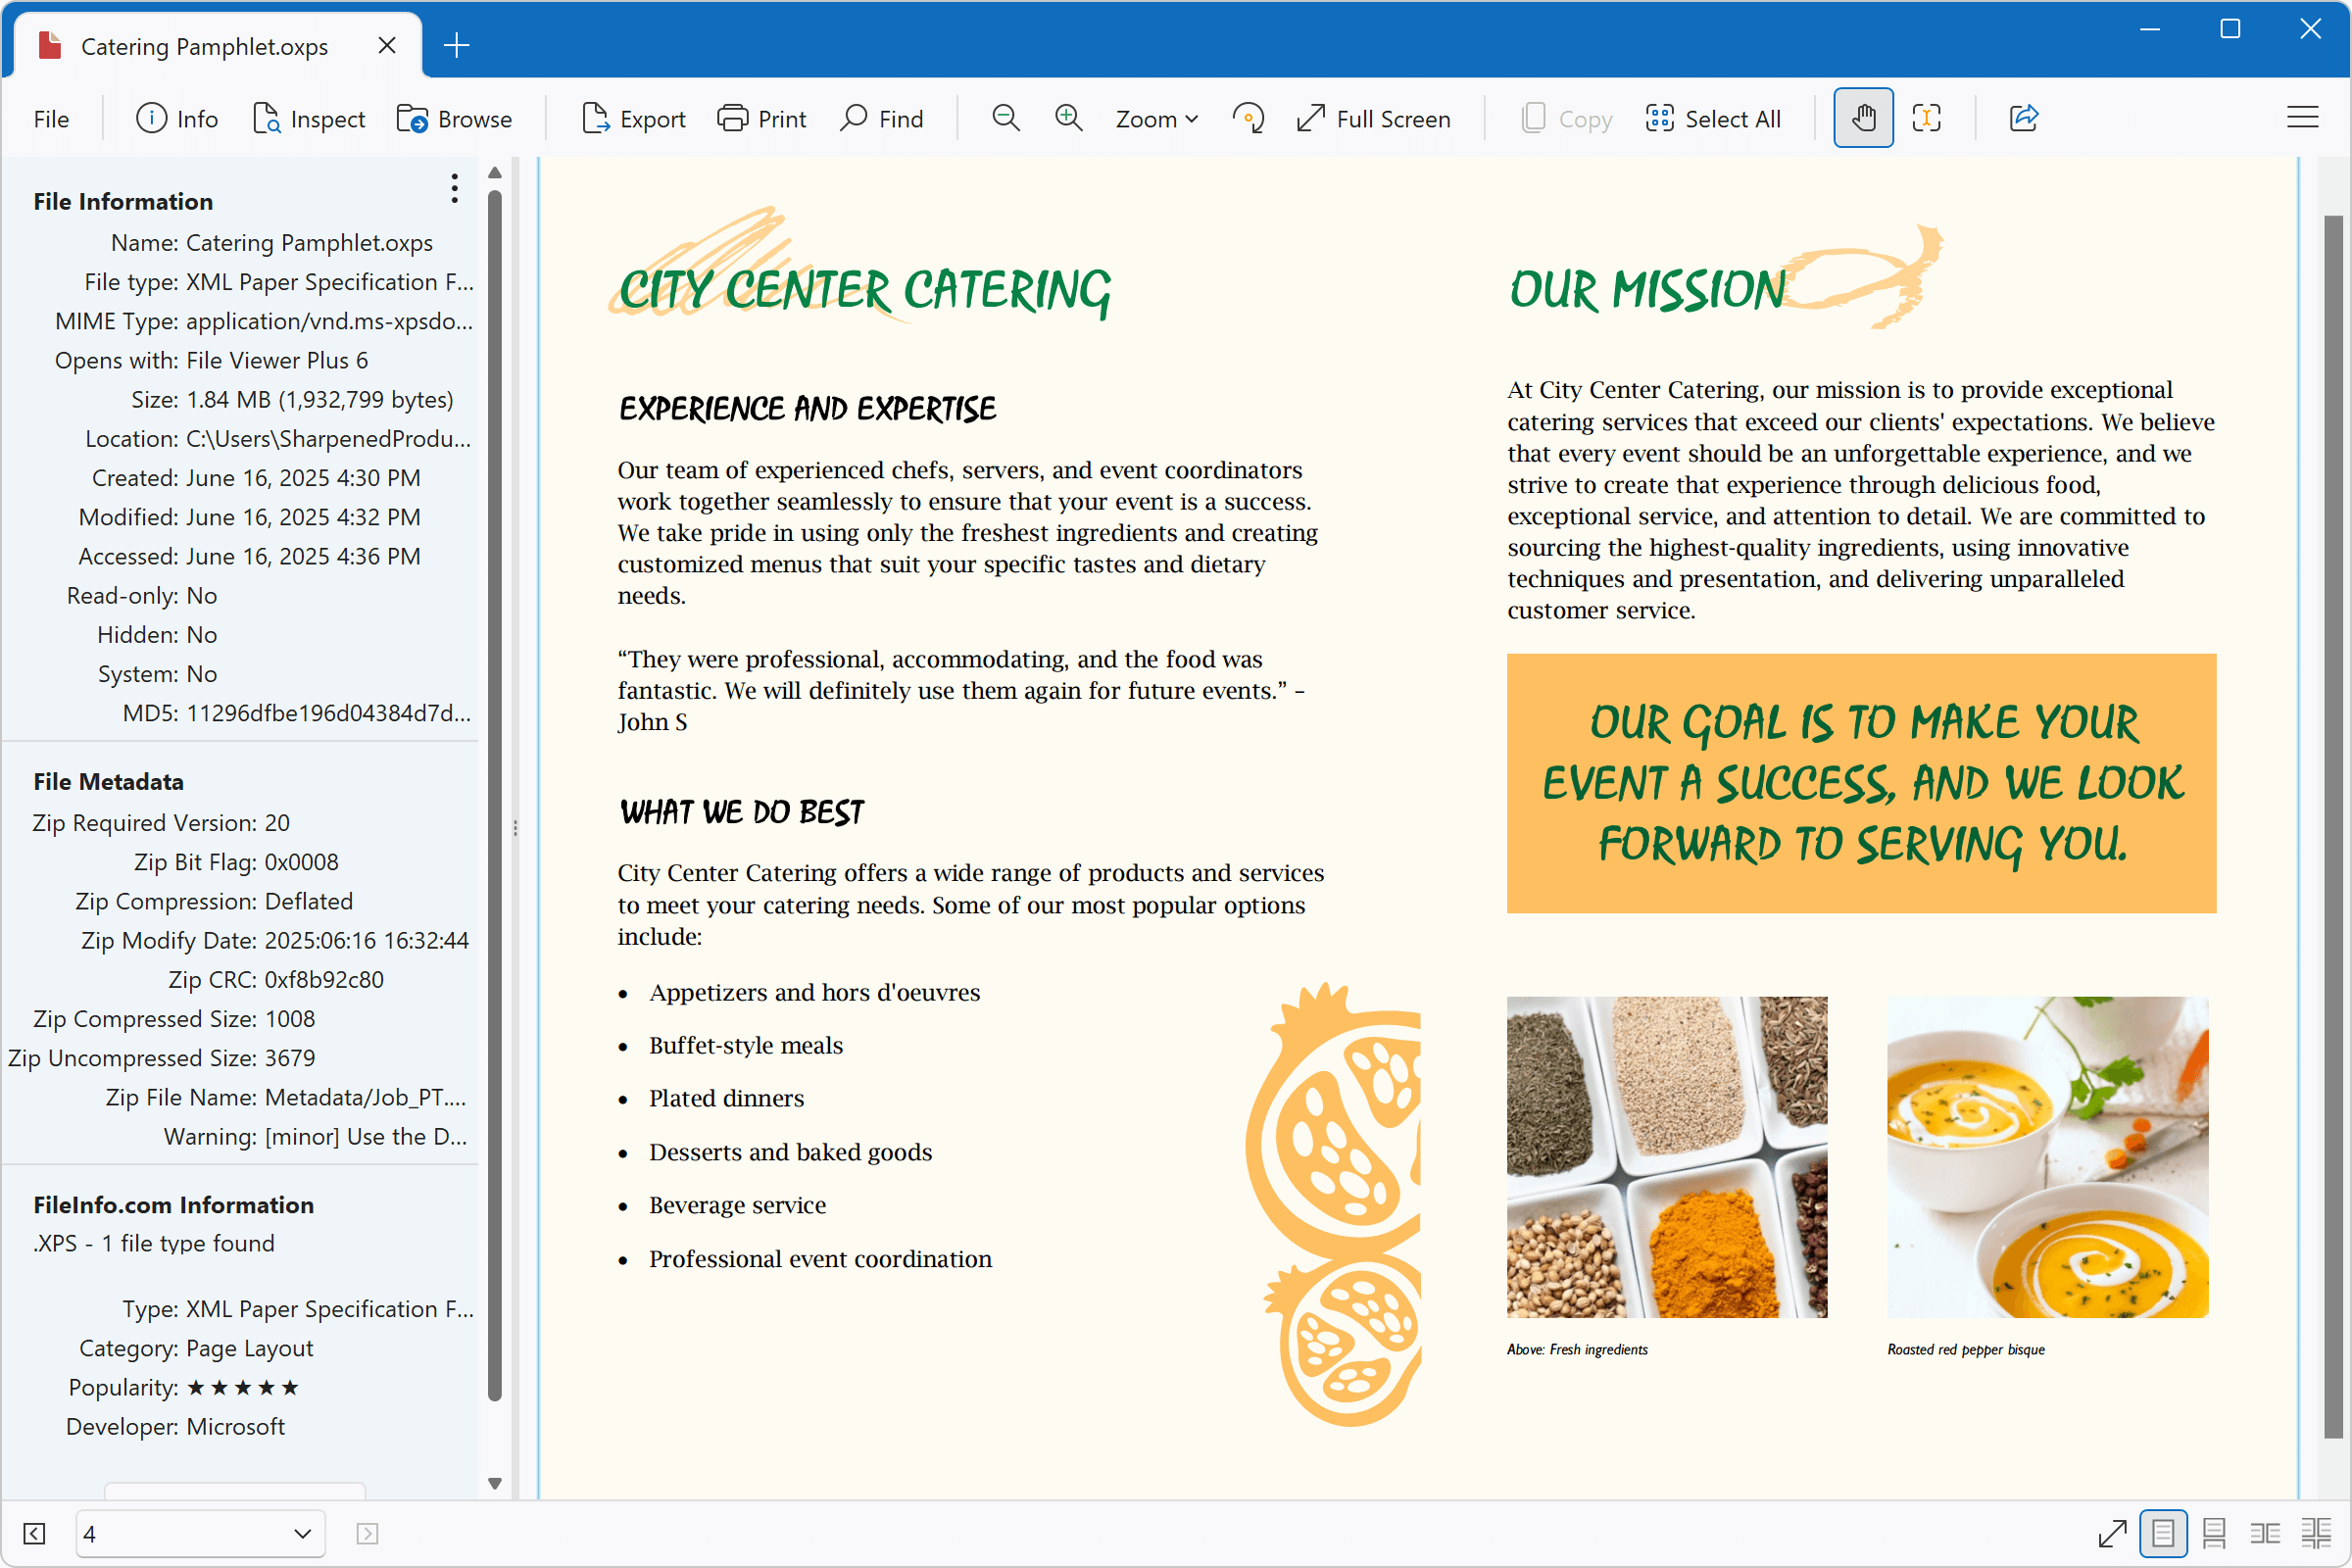This screenshot has width=2352, height=1568.
Task: Open the hamburger menu
Action: pos(2302,117)
